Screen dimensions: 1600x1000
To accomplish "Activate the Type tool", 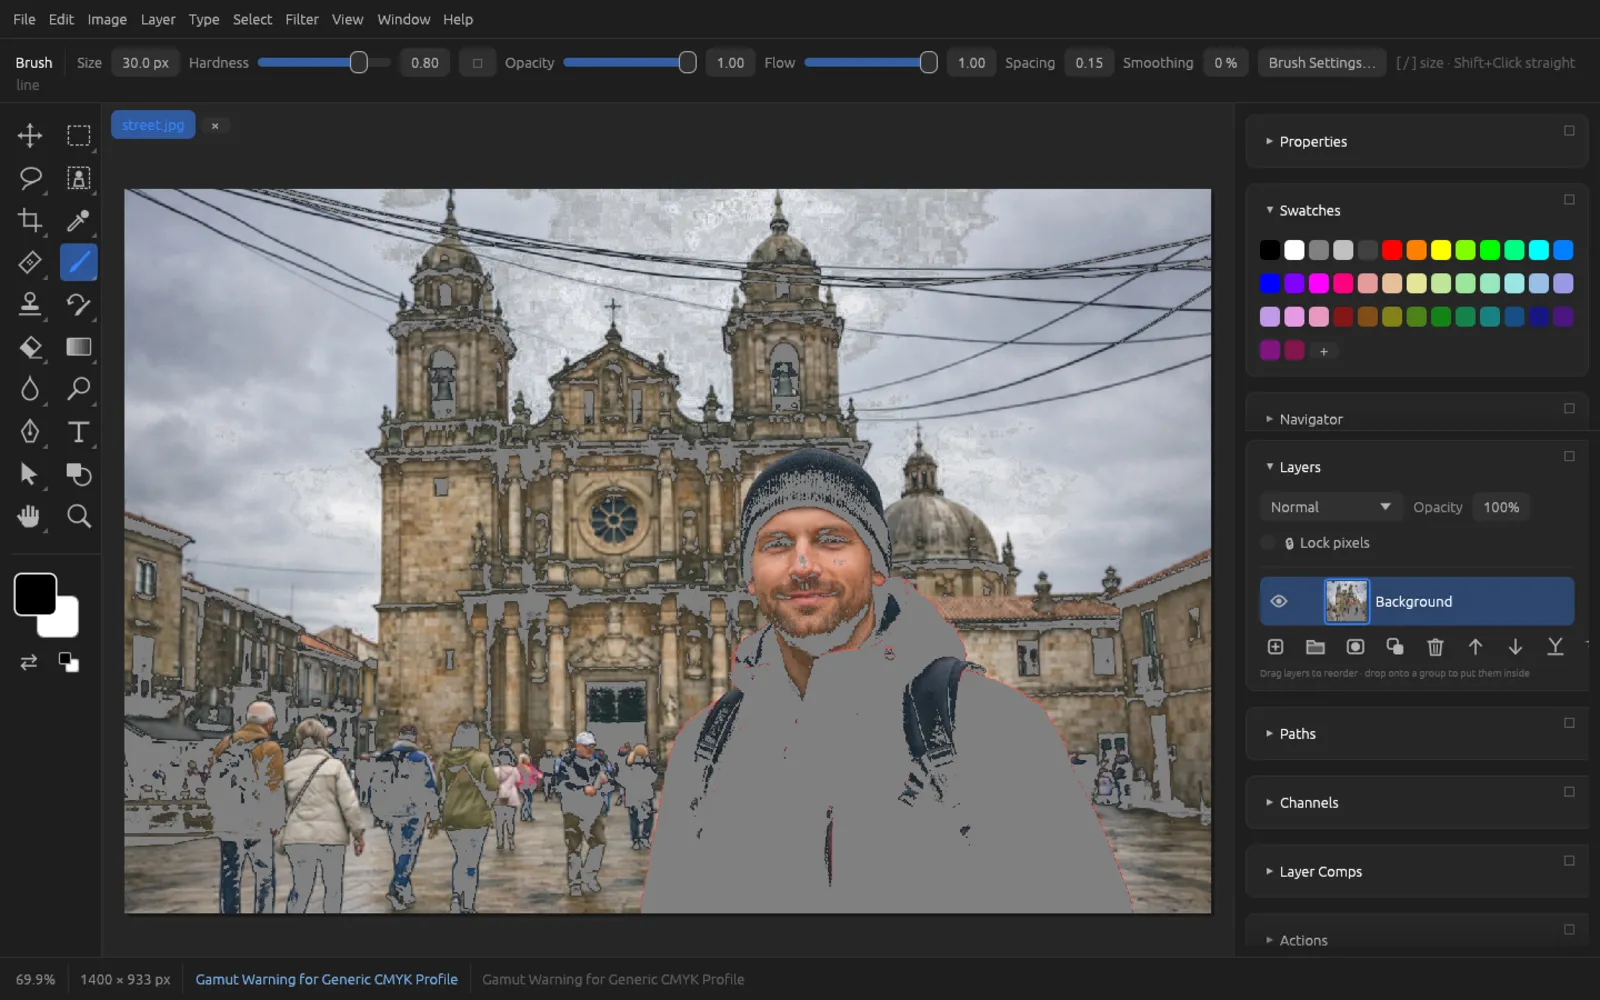I will point(78,431).
